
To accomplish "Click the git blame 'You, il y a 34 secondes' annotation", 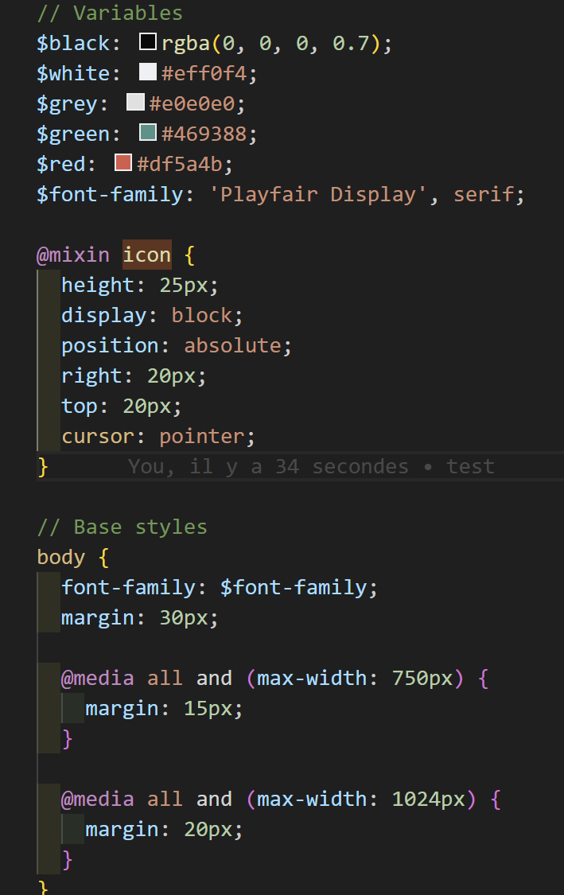I will pos(311,467).
